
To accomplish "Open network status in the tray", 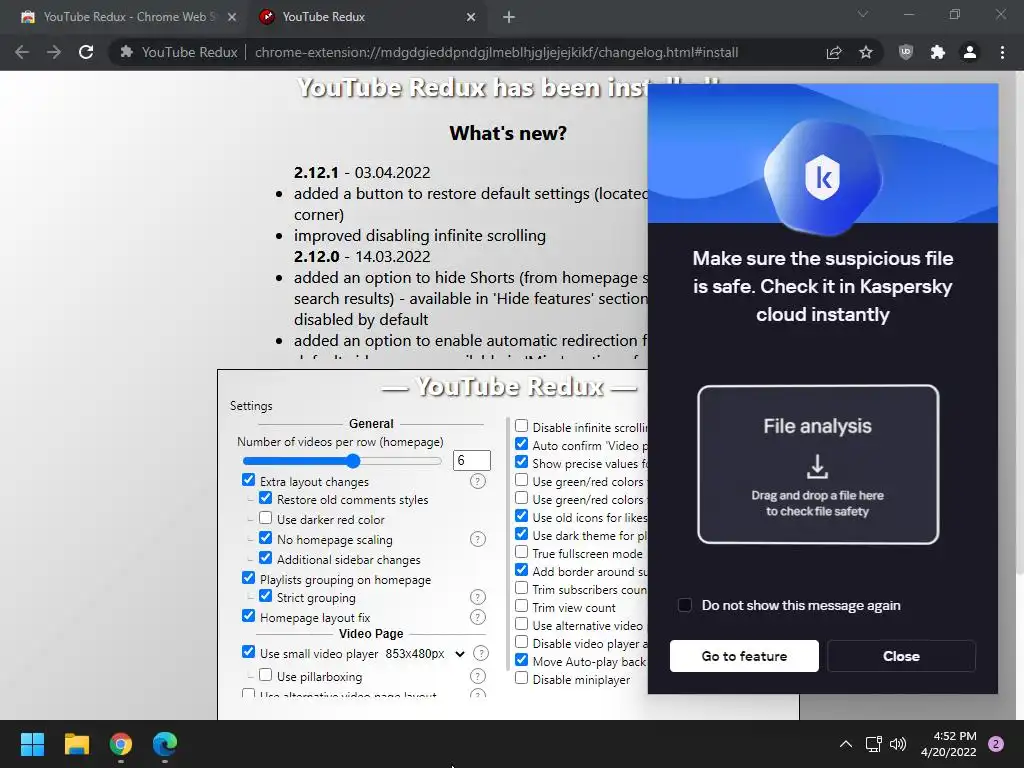I will click(873, 744).
